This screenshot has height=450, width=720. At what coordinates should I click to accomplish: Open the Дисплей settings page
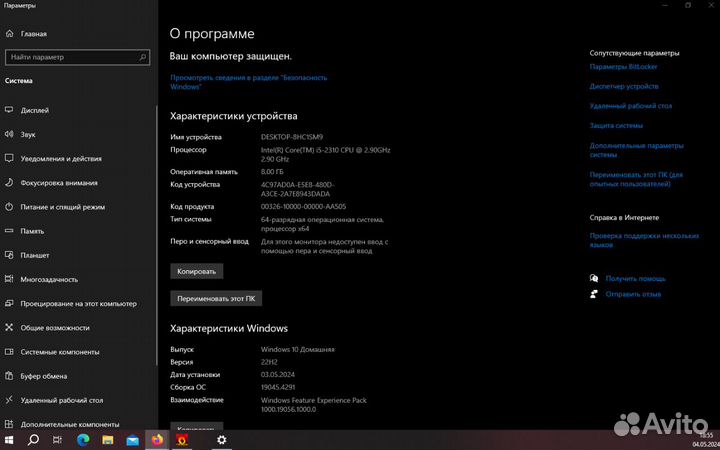tap(34, 110)
